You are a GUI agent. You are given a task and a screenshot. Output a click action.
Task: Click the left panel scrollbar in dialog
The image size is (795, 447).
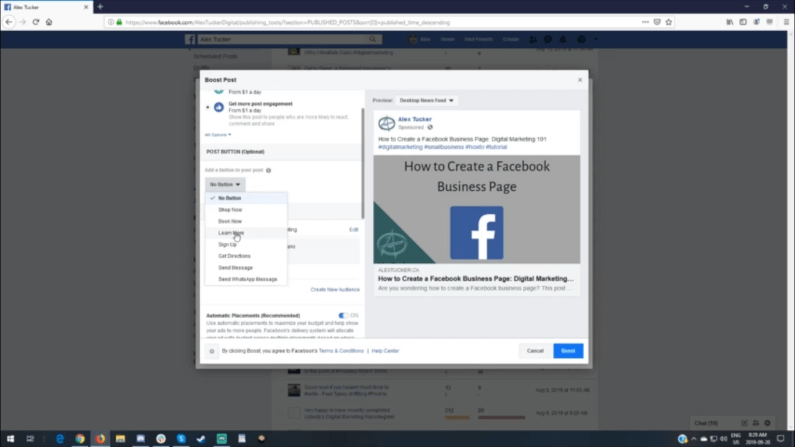tap(363, 162)
